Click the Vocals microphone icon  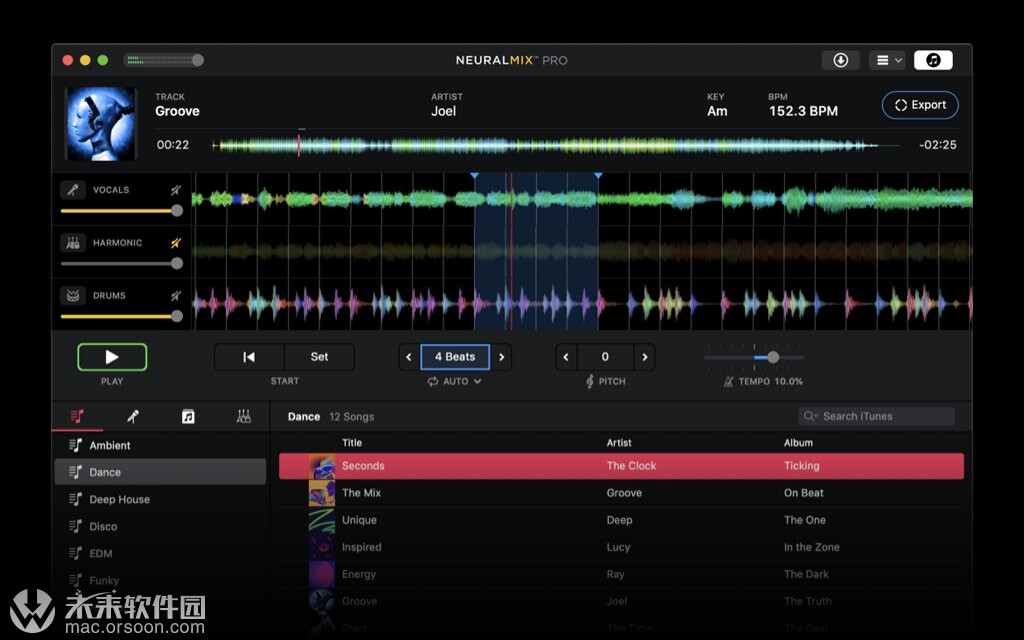[72, 190]
